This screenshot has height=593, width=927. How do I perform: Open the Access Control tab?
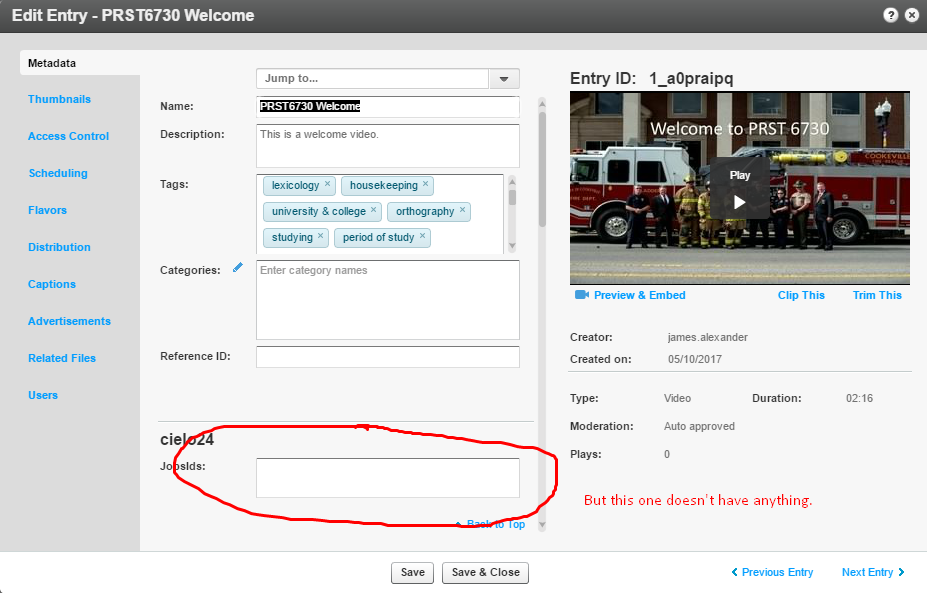(68, 136)
